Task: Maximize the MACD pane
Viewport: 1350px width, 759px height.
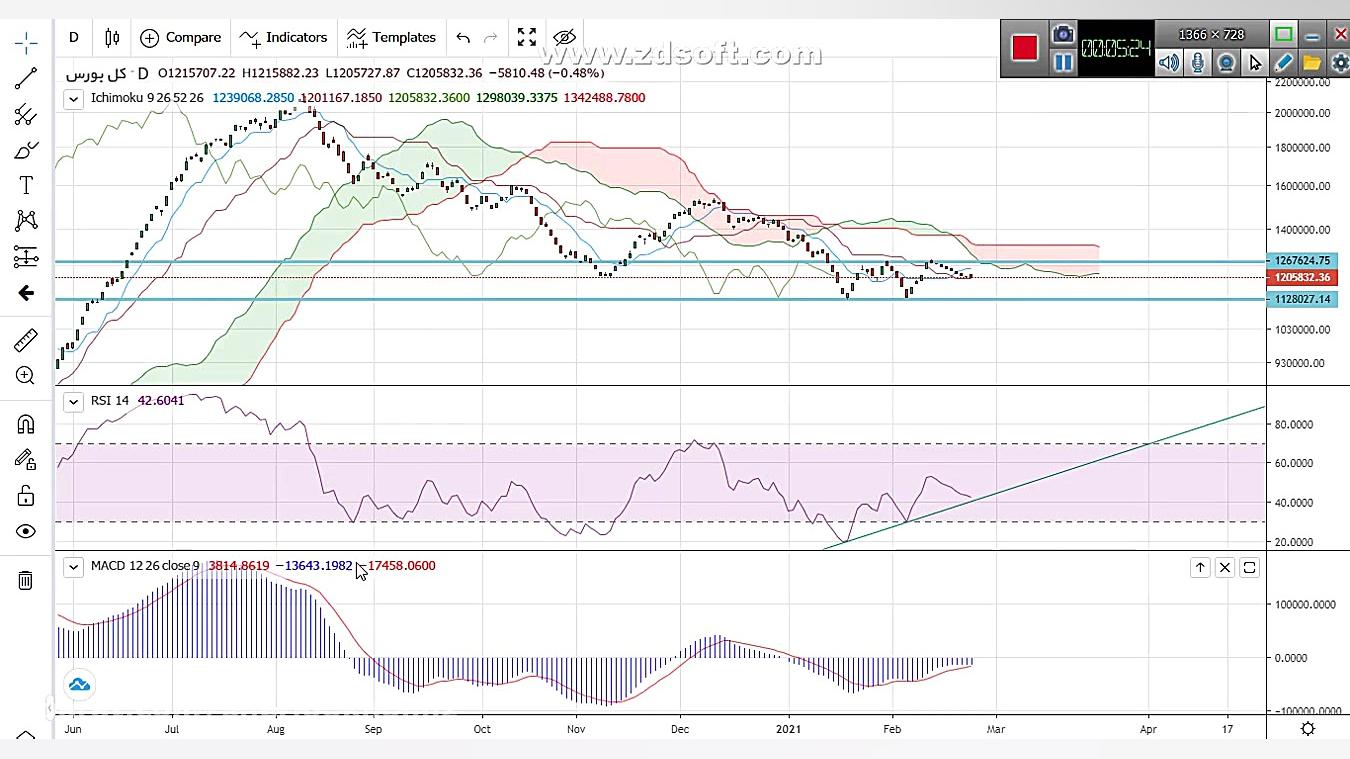Action: tap(1250, 568)
